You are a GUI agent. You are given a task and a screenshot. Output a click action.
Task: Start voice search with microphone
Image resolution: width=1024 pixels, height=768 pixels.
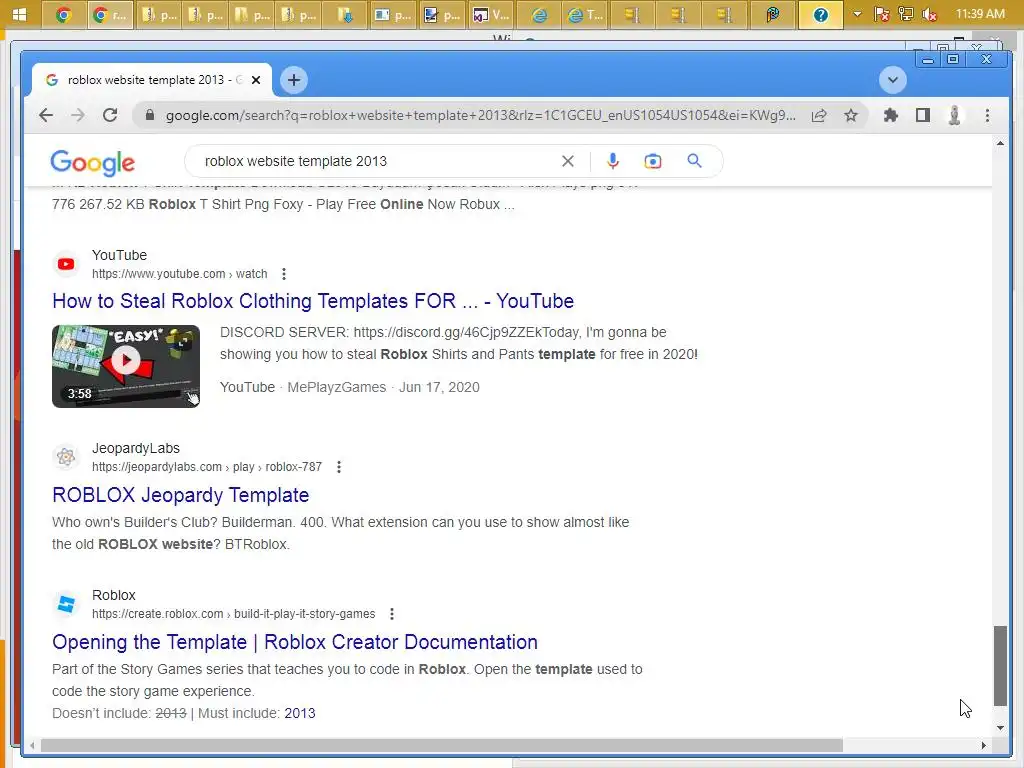pos(613,161)
